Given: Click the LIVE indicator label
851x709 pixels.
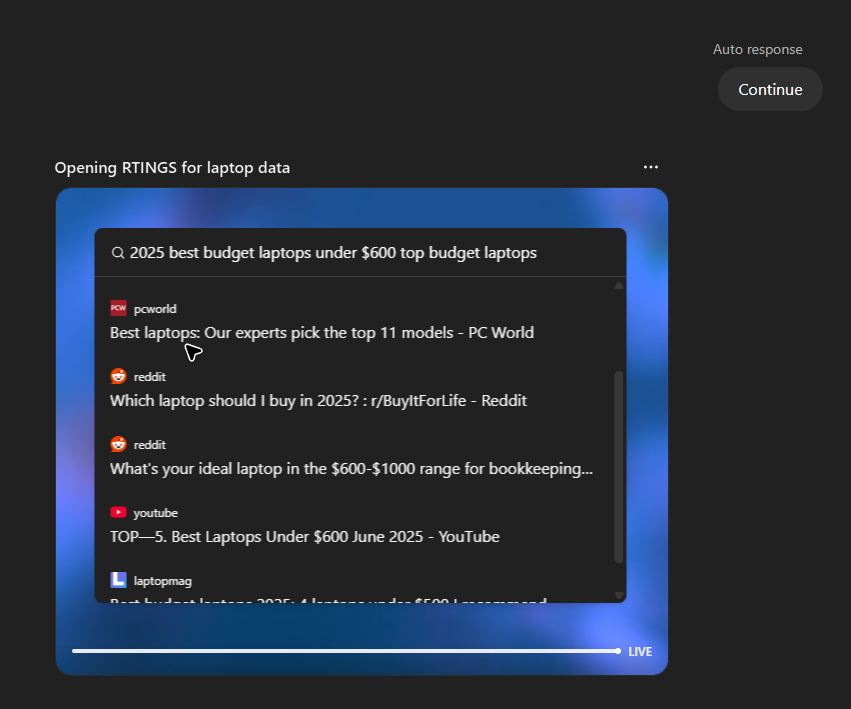Looking at the screenshot, I should (x=640, y=651).
